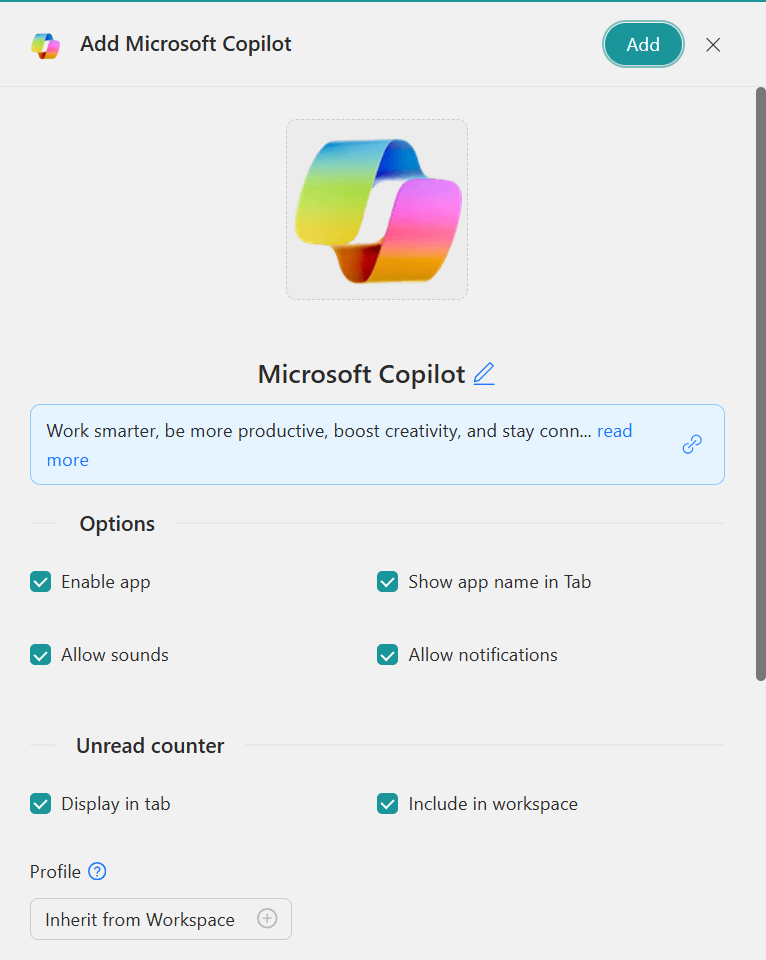Image resolution: width=766 pixels, height=960 pixels.
Task: Disable the Allow sounds checkbox
Action: click(x=40, y=655)
